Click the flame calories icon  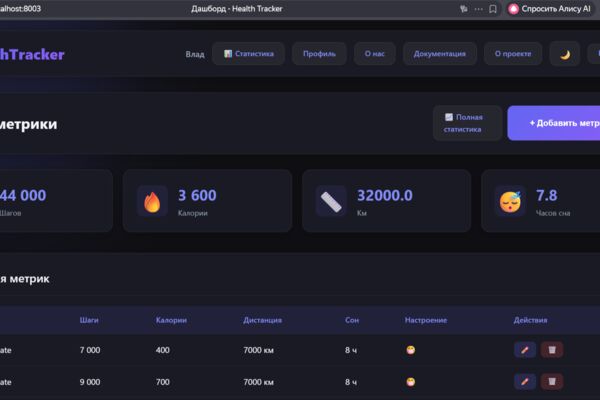[152, 201]
